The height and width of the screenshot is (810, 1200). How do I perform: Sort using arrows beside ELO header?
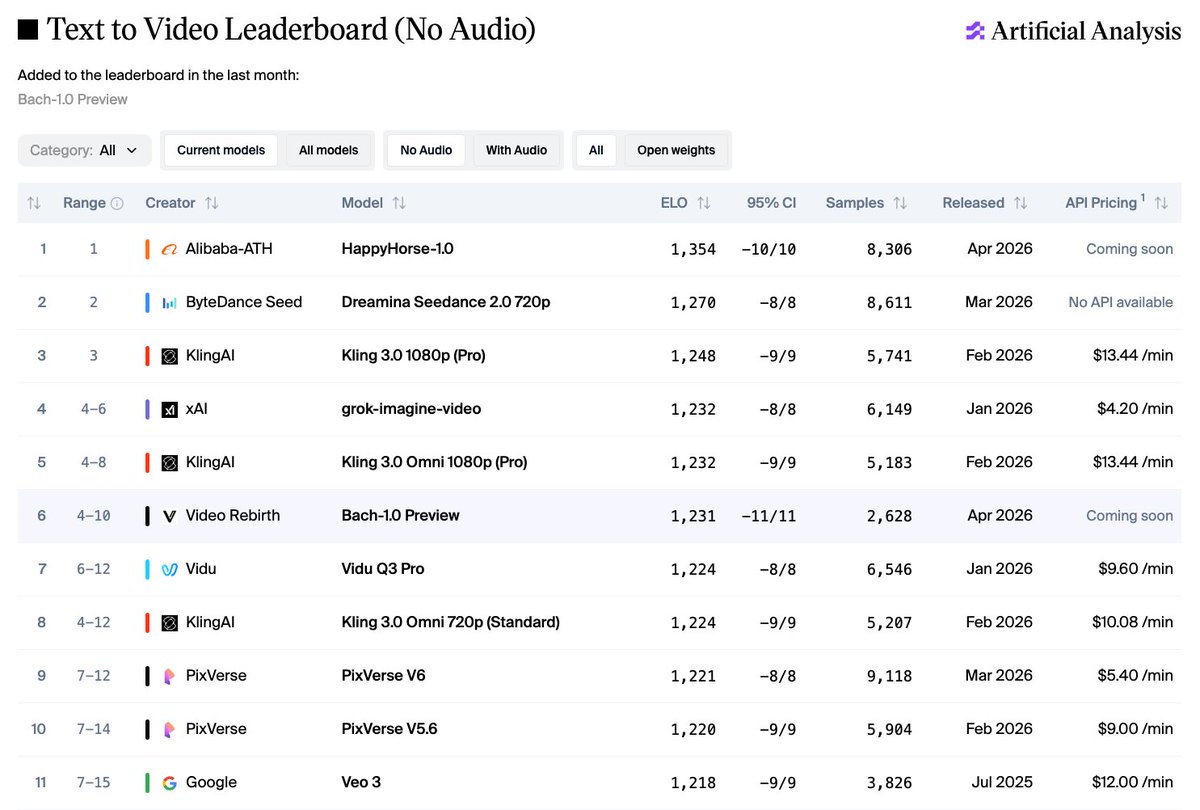click(704, 203)
